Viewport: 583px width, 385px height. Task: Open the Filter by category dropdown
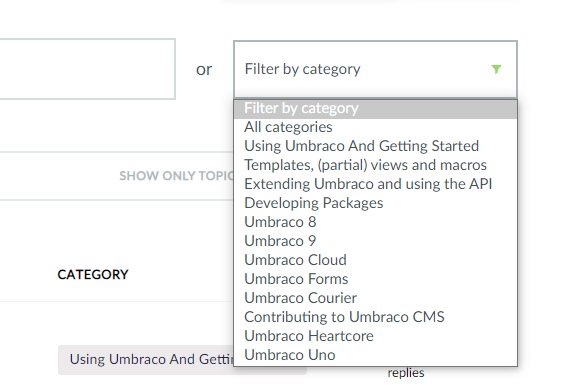coord(375,69)
